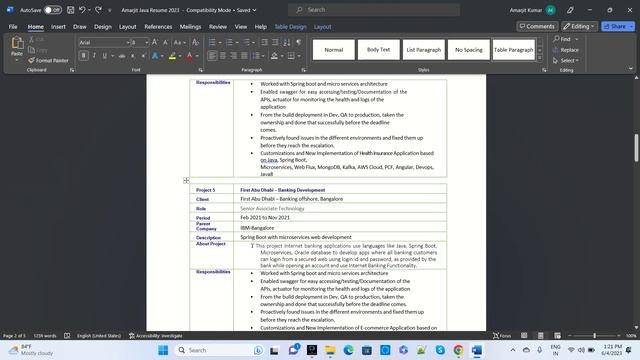
Task: Click the table move handle in document
Action: pyautogui.click(x=186, y=180)
